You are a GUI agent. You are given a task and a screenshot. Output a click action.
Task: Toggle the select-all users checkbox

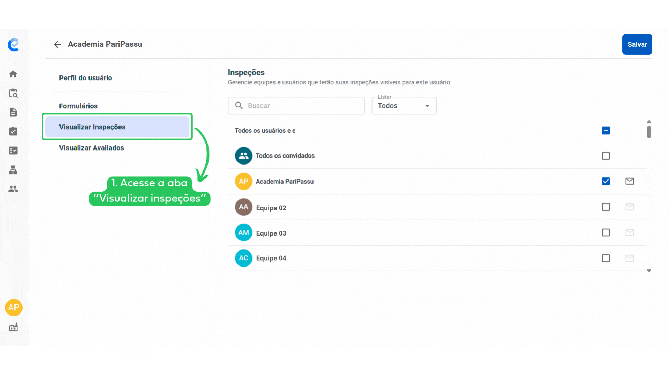(x=606, y=130)
